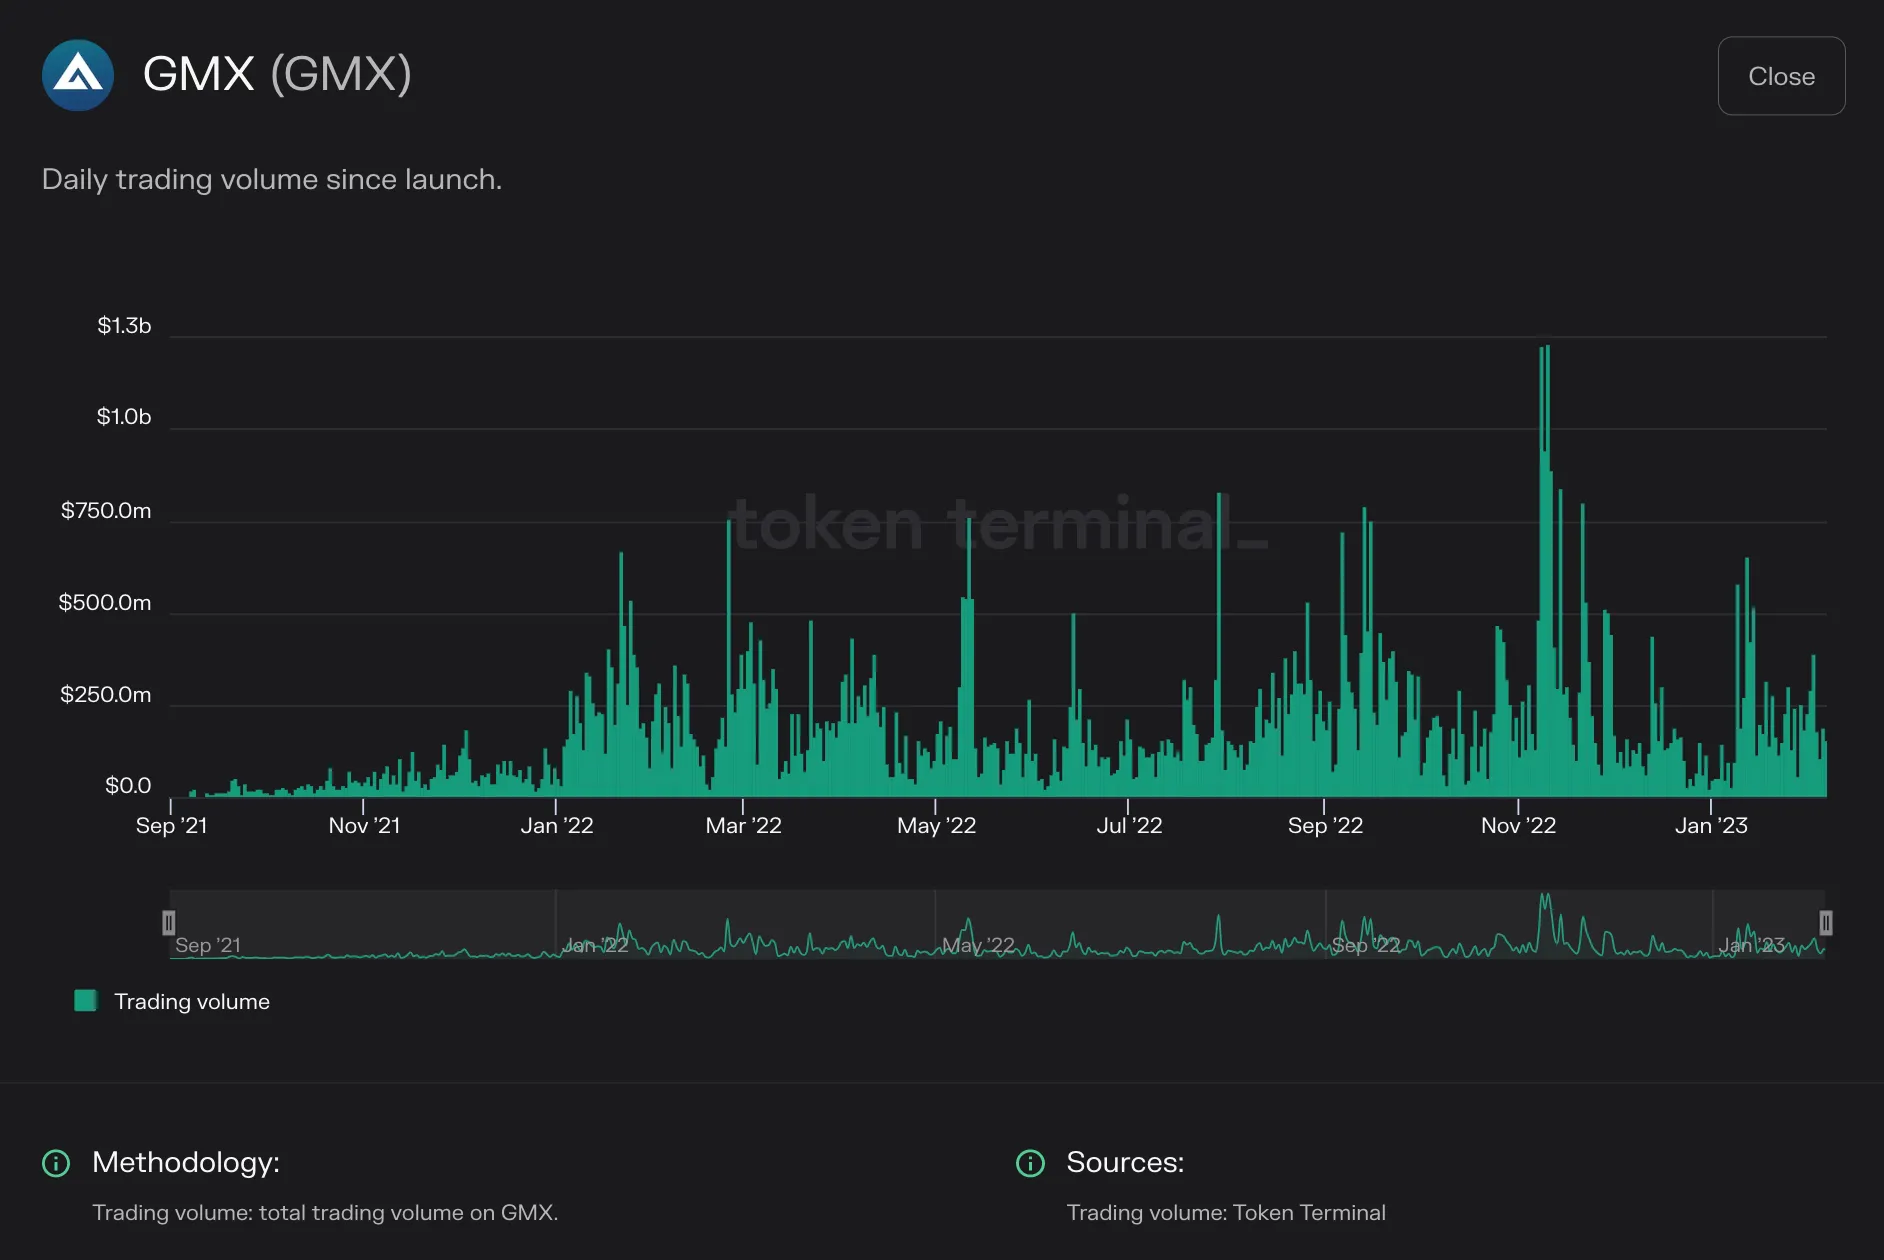Click the $0.0 y-axis label
This screenshot has width=1884, height=1260.
pos(128,785)
